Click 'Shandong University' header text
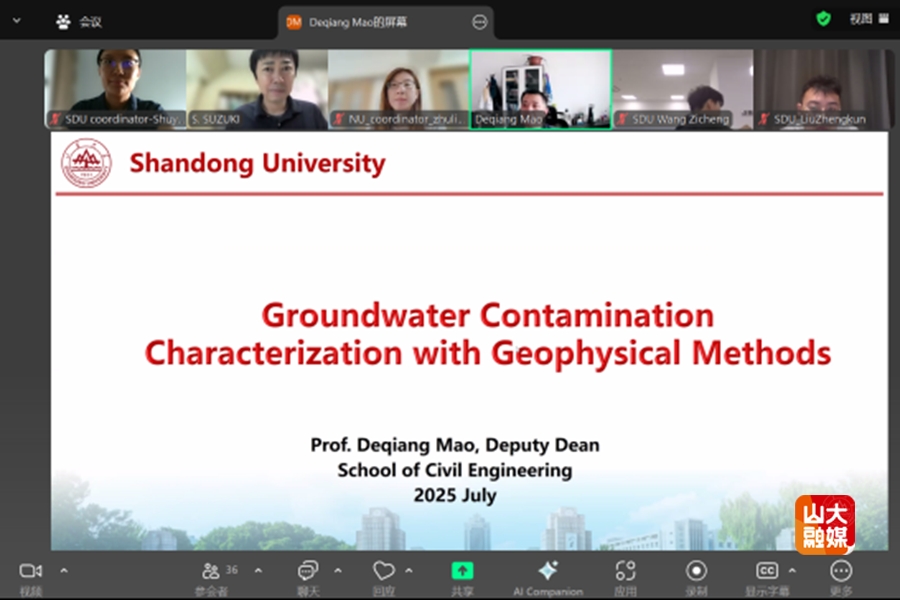This screenshot has height=600, width=900. 257,163
